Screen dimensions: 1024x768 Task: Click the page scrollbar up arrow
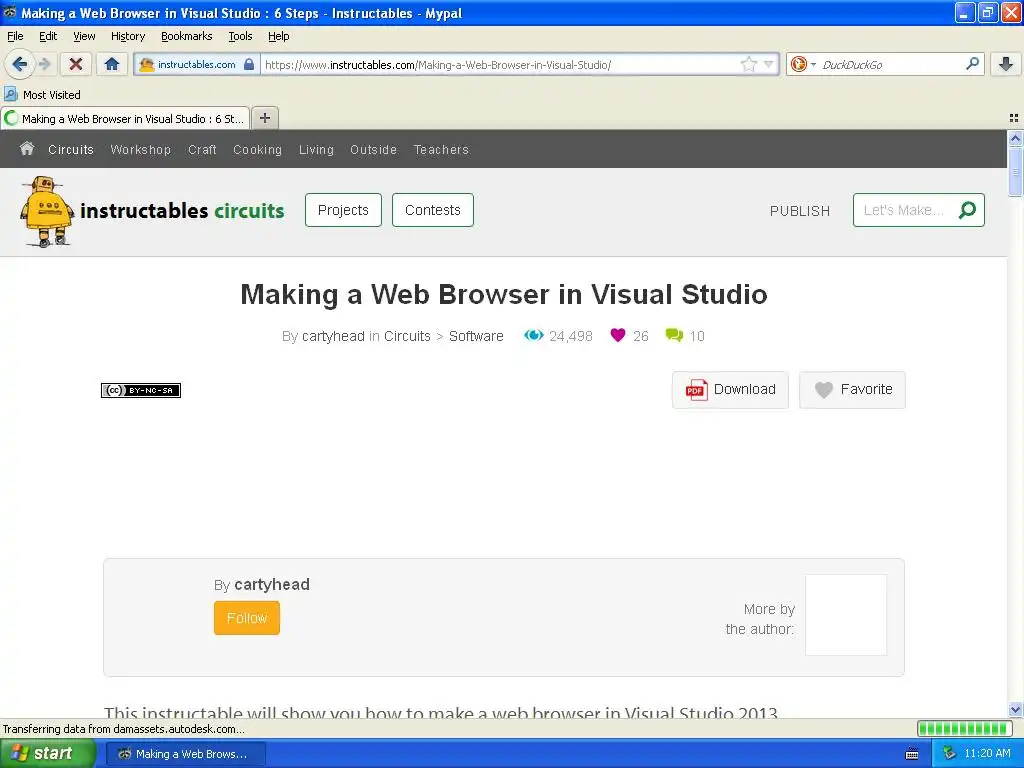click(x=1015, y=138)
